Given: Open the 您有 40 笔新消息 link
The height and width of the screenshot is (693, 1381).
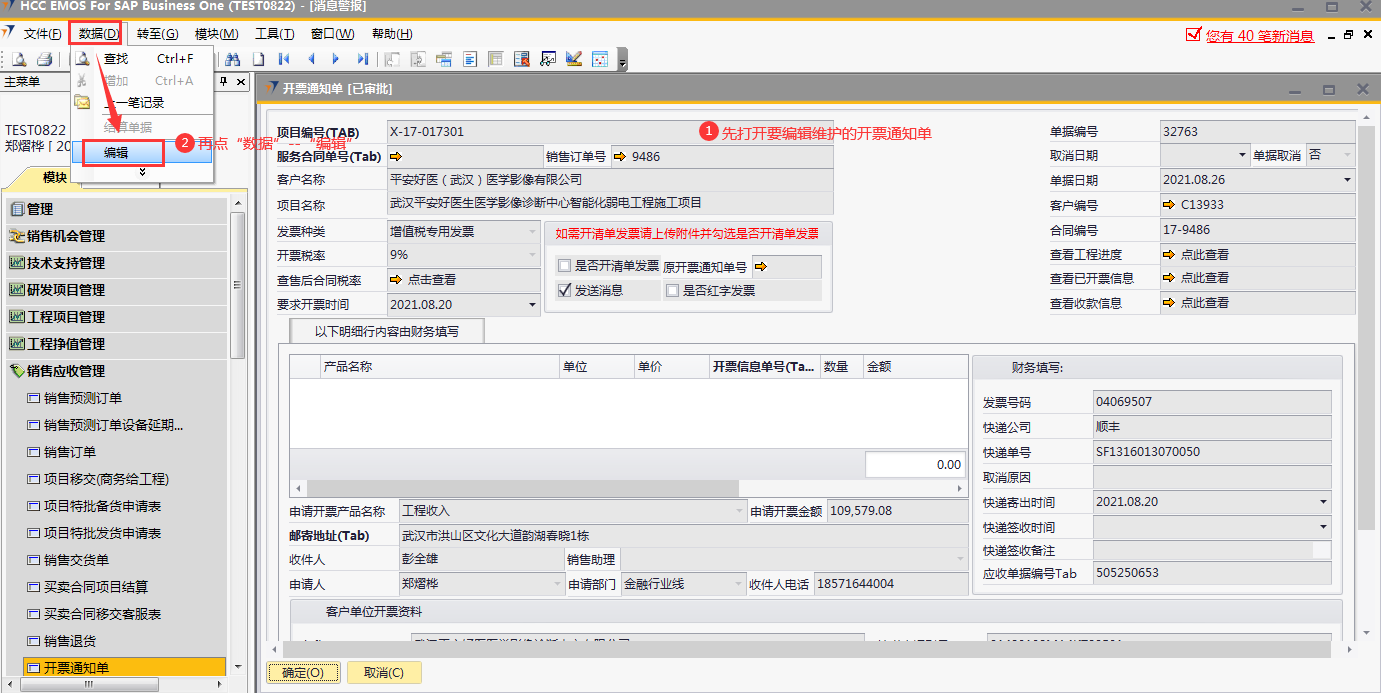Looking at the screenshot, I should 1259,36.
